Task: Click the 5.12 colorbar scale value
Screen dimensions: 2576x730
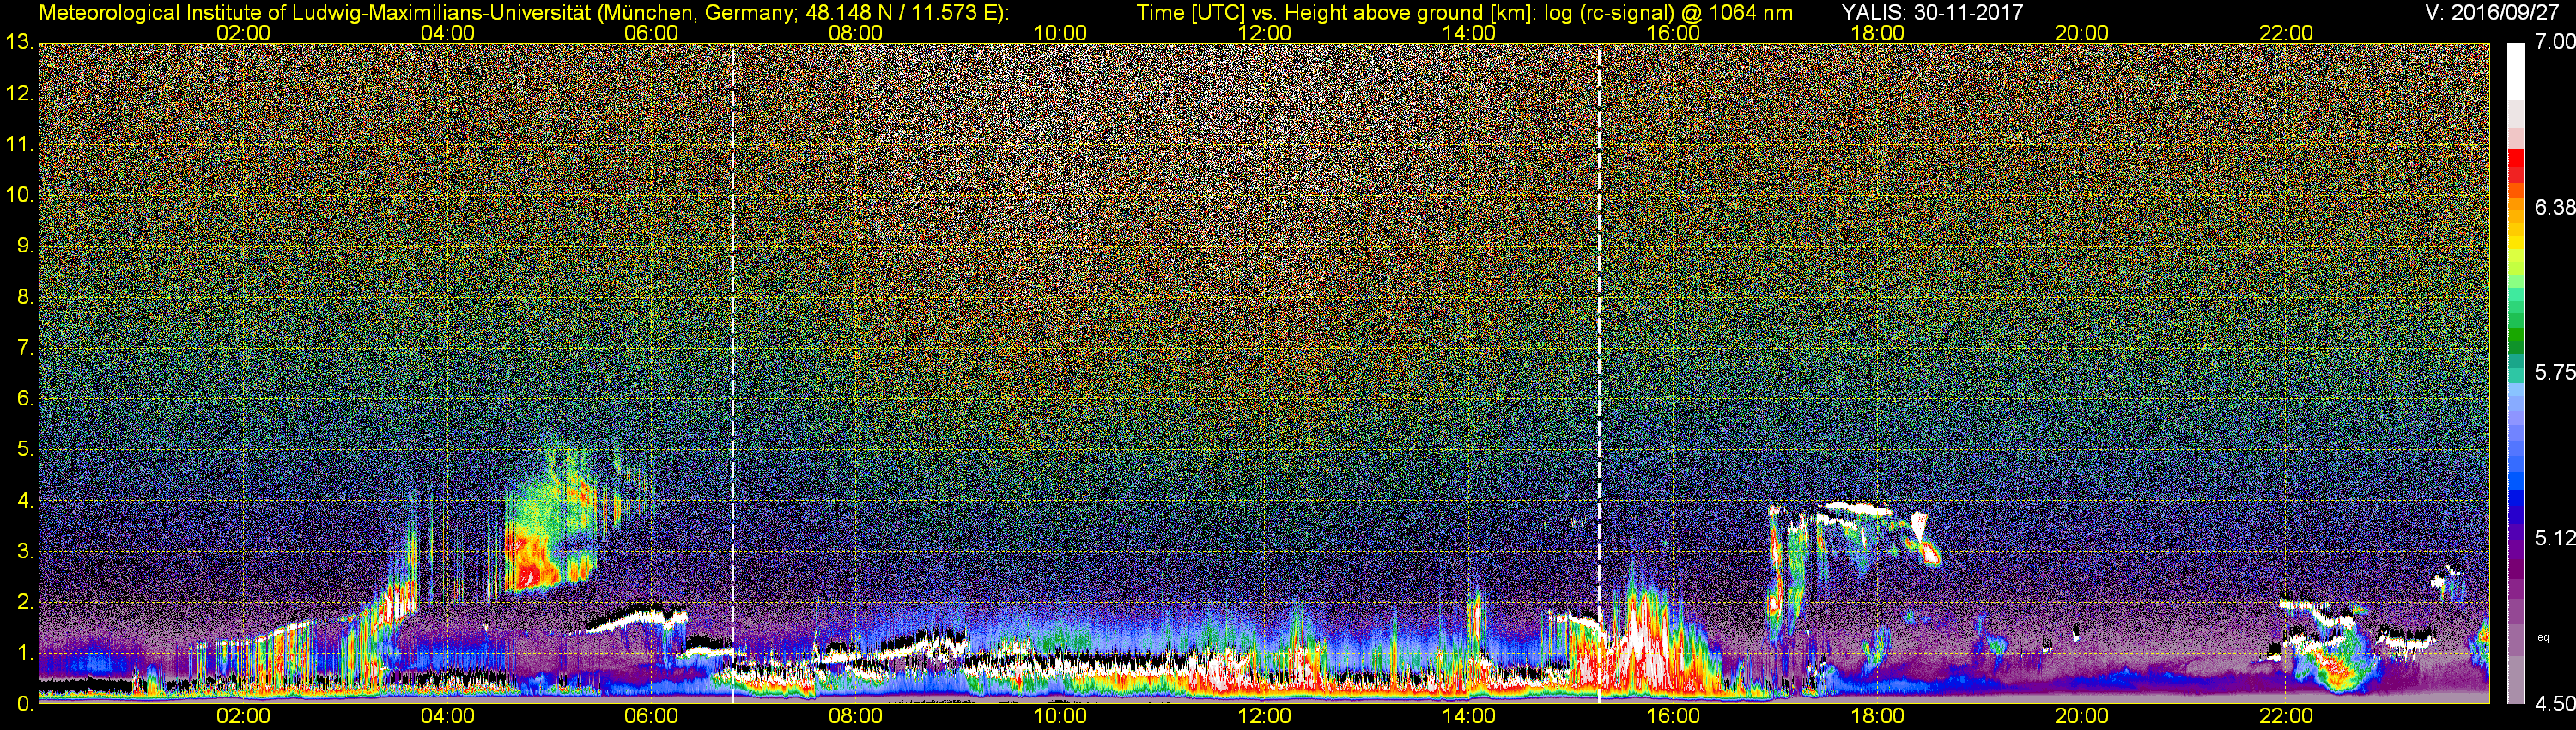Action: (2554, 538)
